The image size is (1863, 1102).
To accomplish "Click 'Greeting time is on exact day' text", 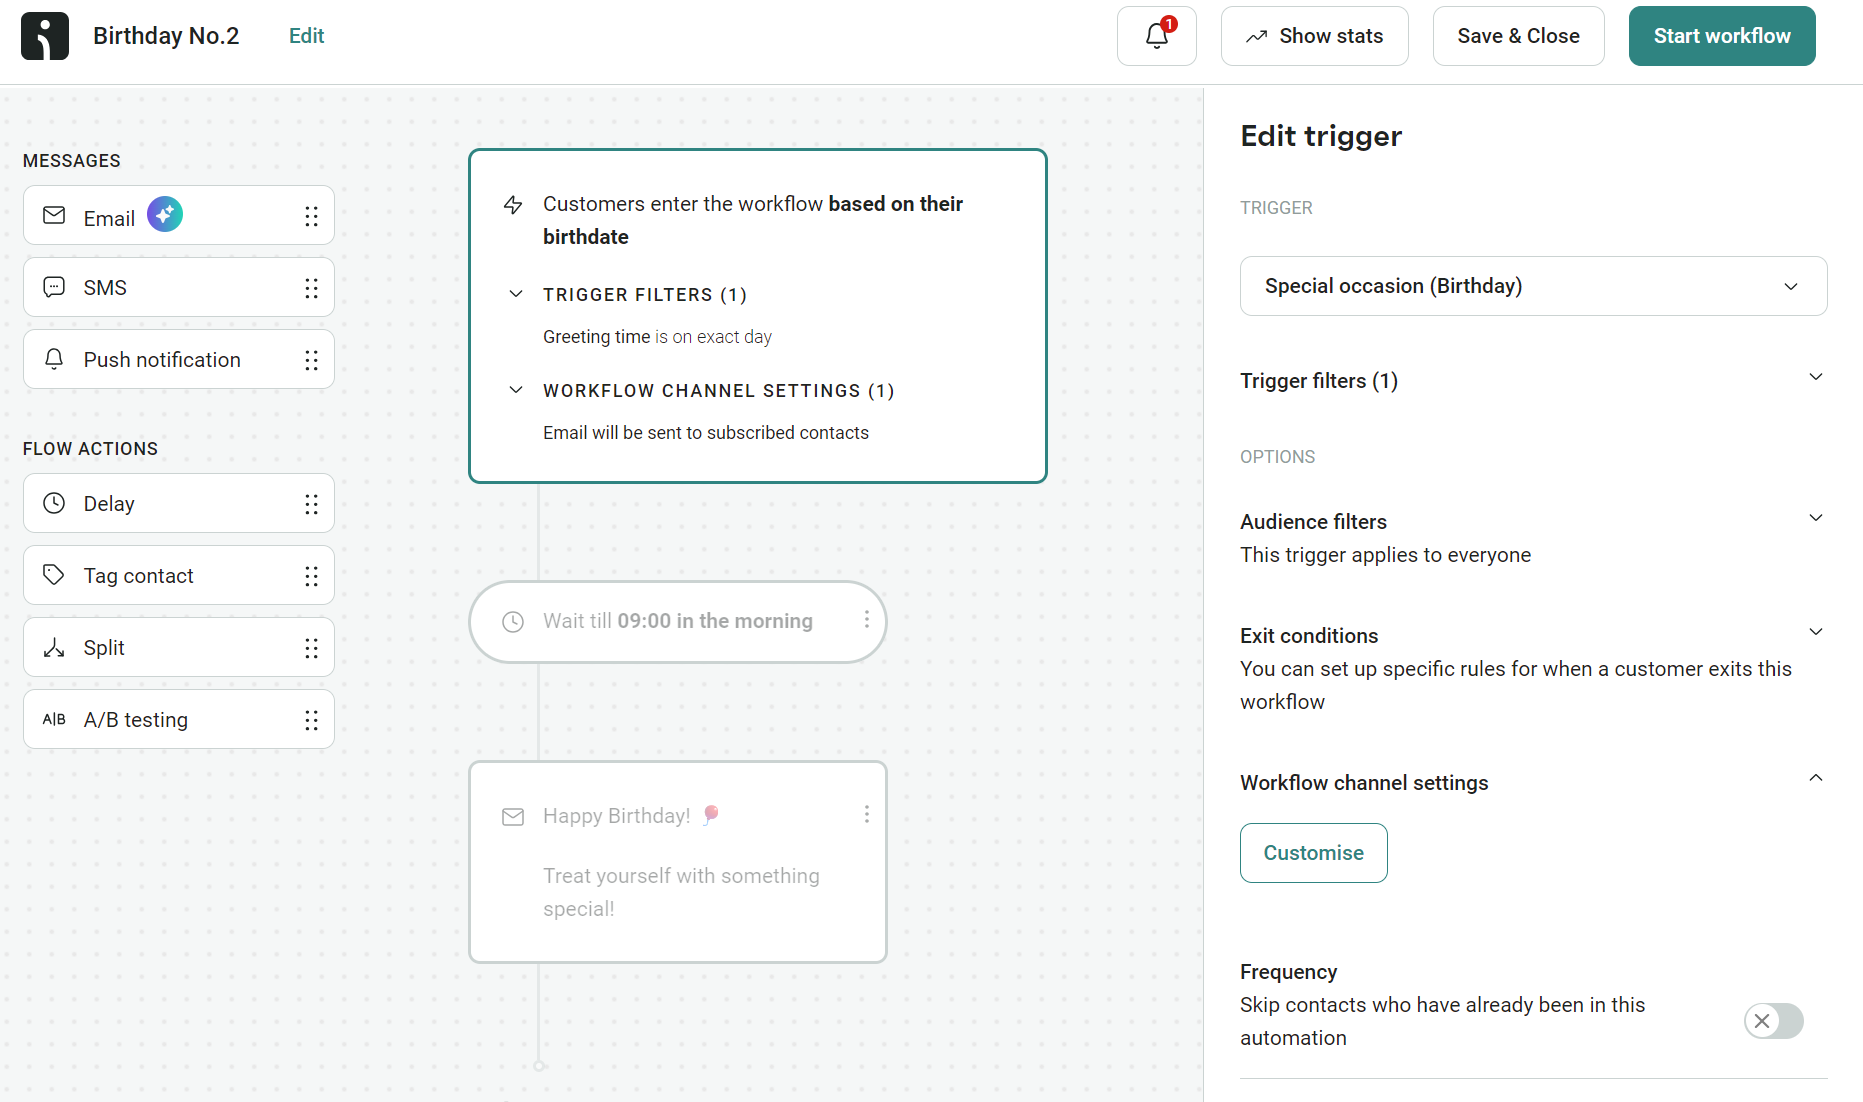I will click(x=657, y=337).
